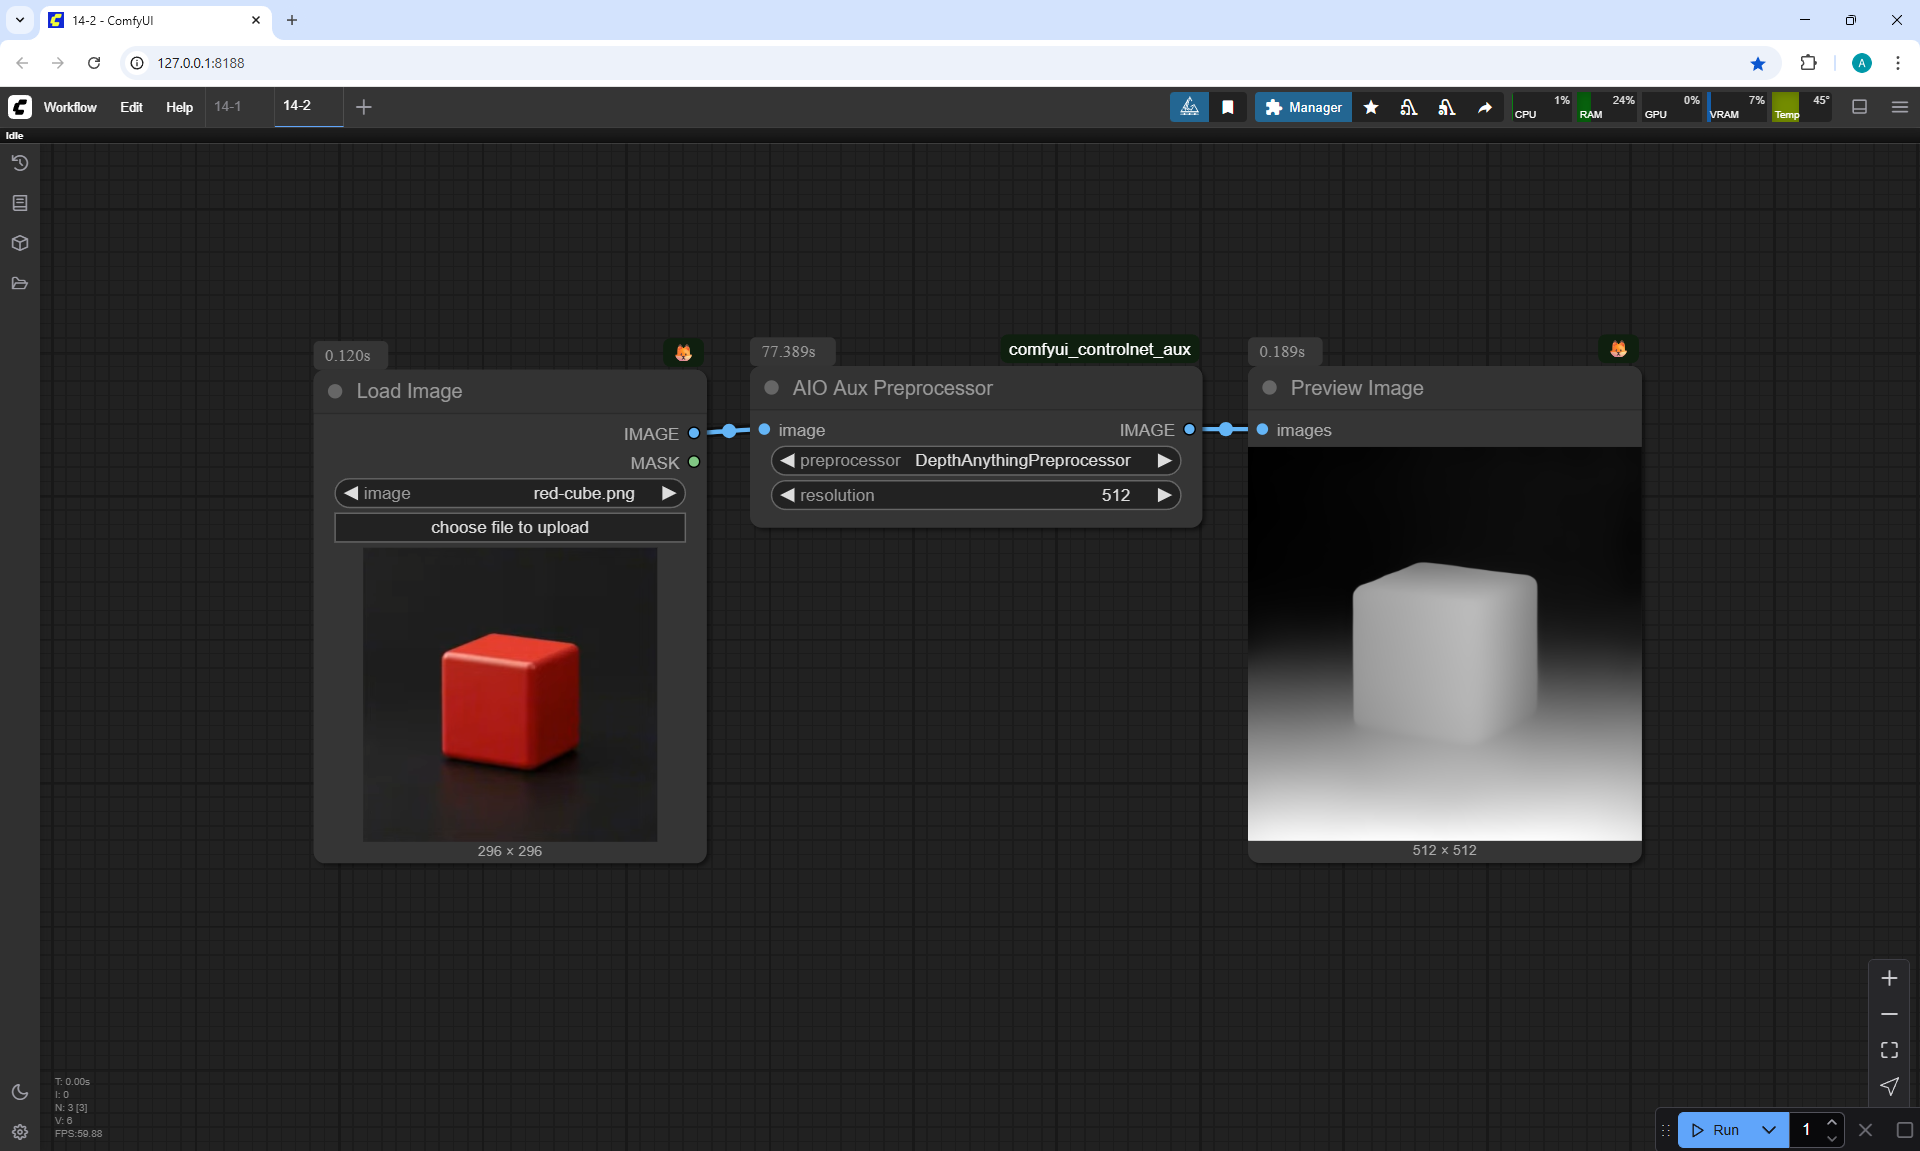Open the workflows folder sidebar icon

tap(20, 283)
